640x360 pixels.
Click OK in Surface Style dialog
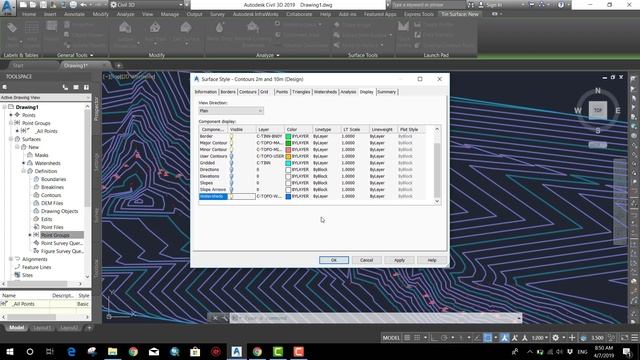[x=334, y=260]
